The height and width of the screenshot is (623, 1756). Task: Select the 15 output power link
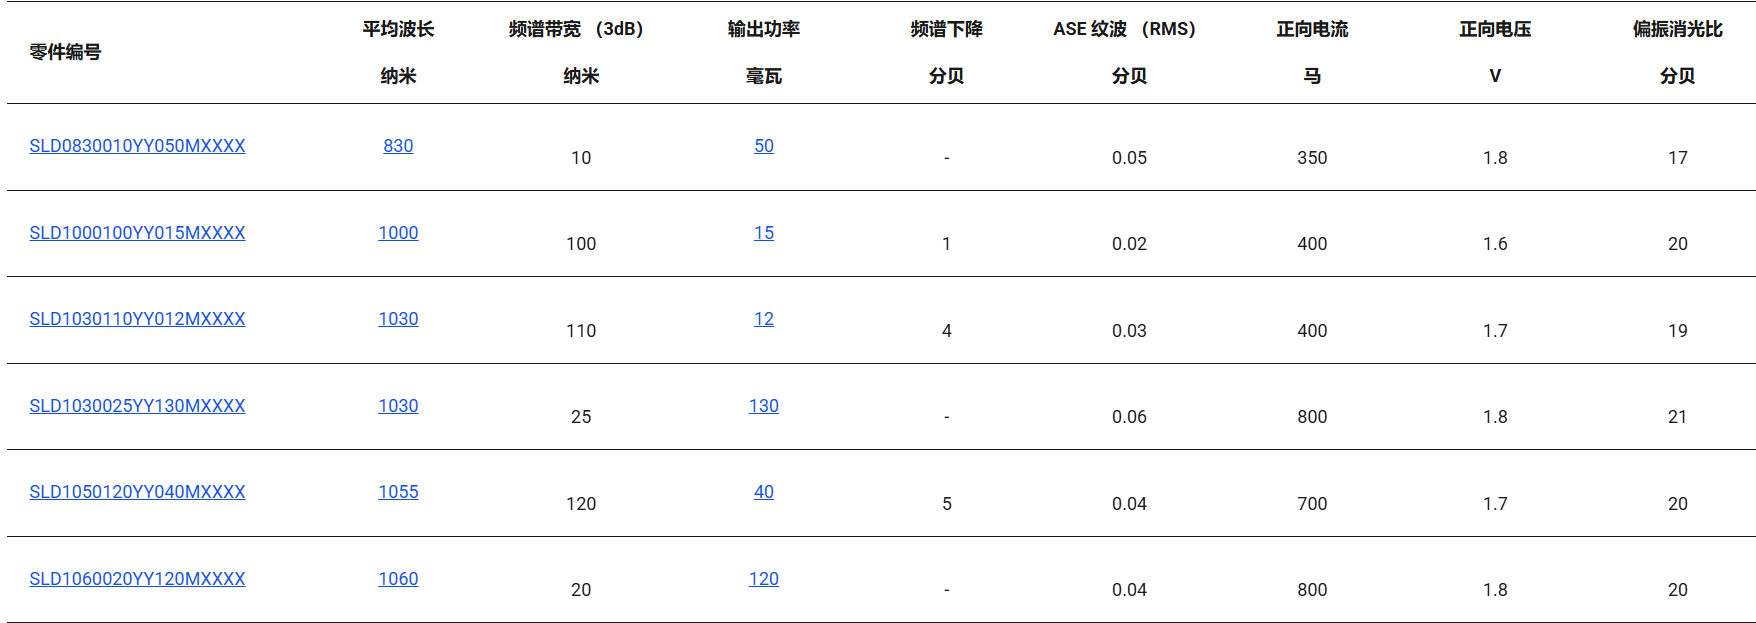coord(764,233)
